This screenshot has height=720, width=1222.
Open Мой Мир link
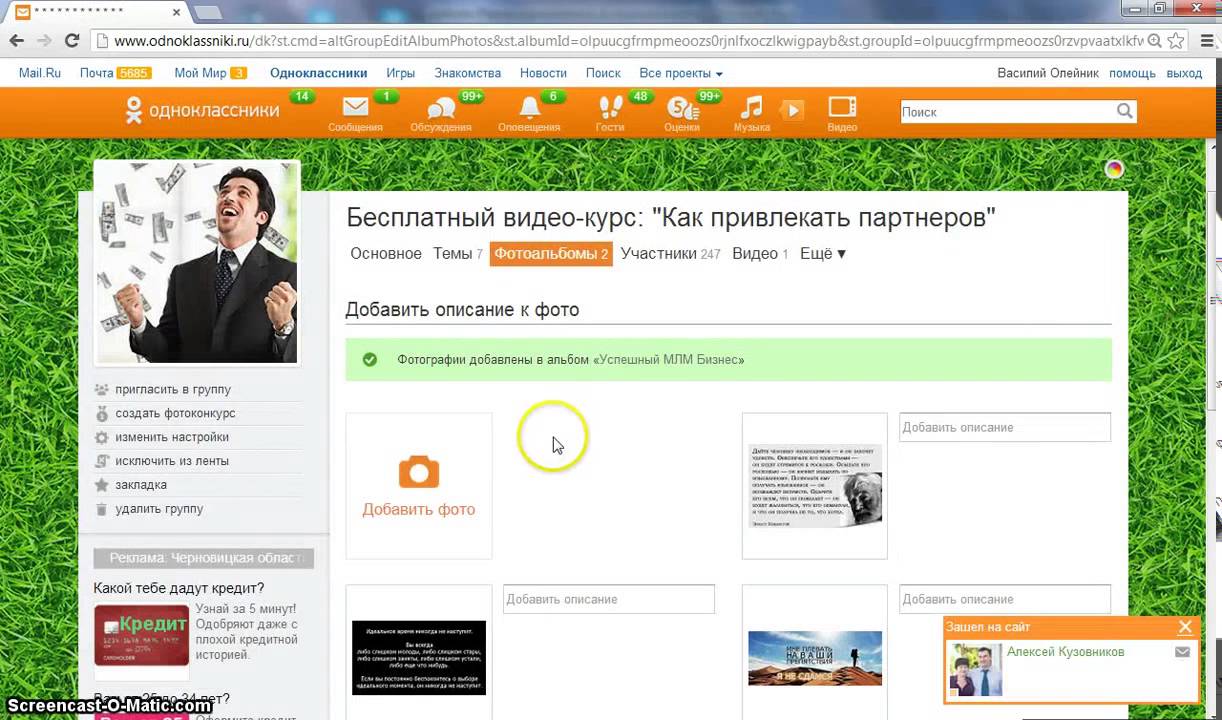click(200, 73)
